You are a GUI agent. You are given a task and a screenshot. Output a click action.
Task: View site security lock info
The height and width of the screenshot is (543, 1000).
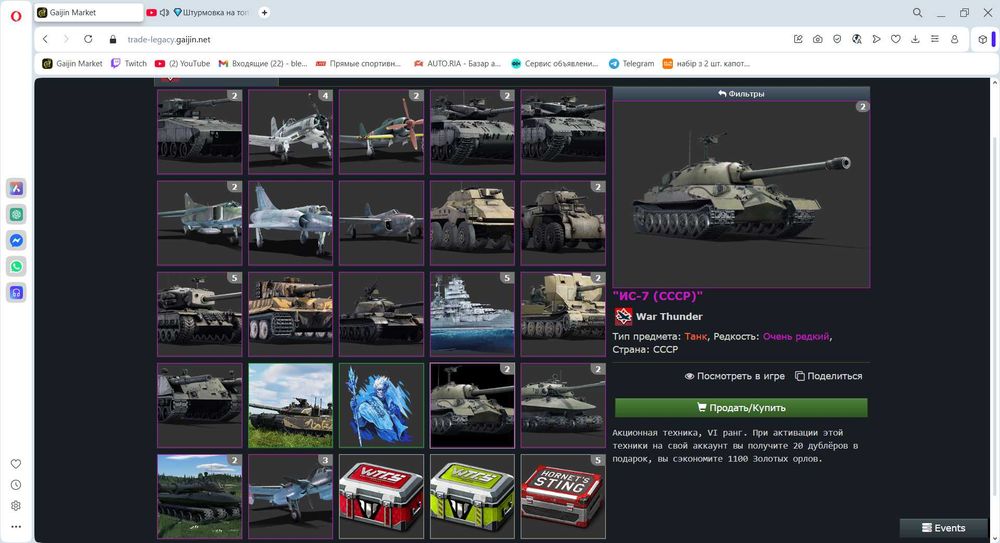point(113,40)
